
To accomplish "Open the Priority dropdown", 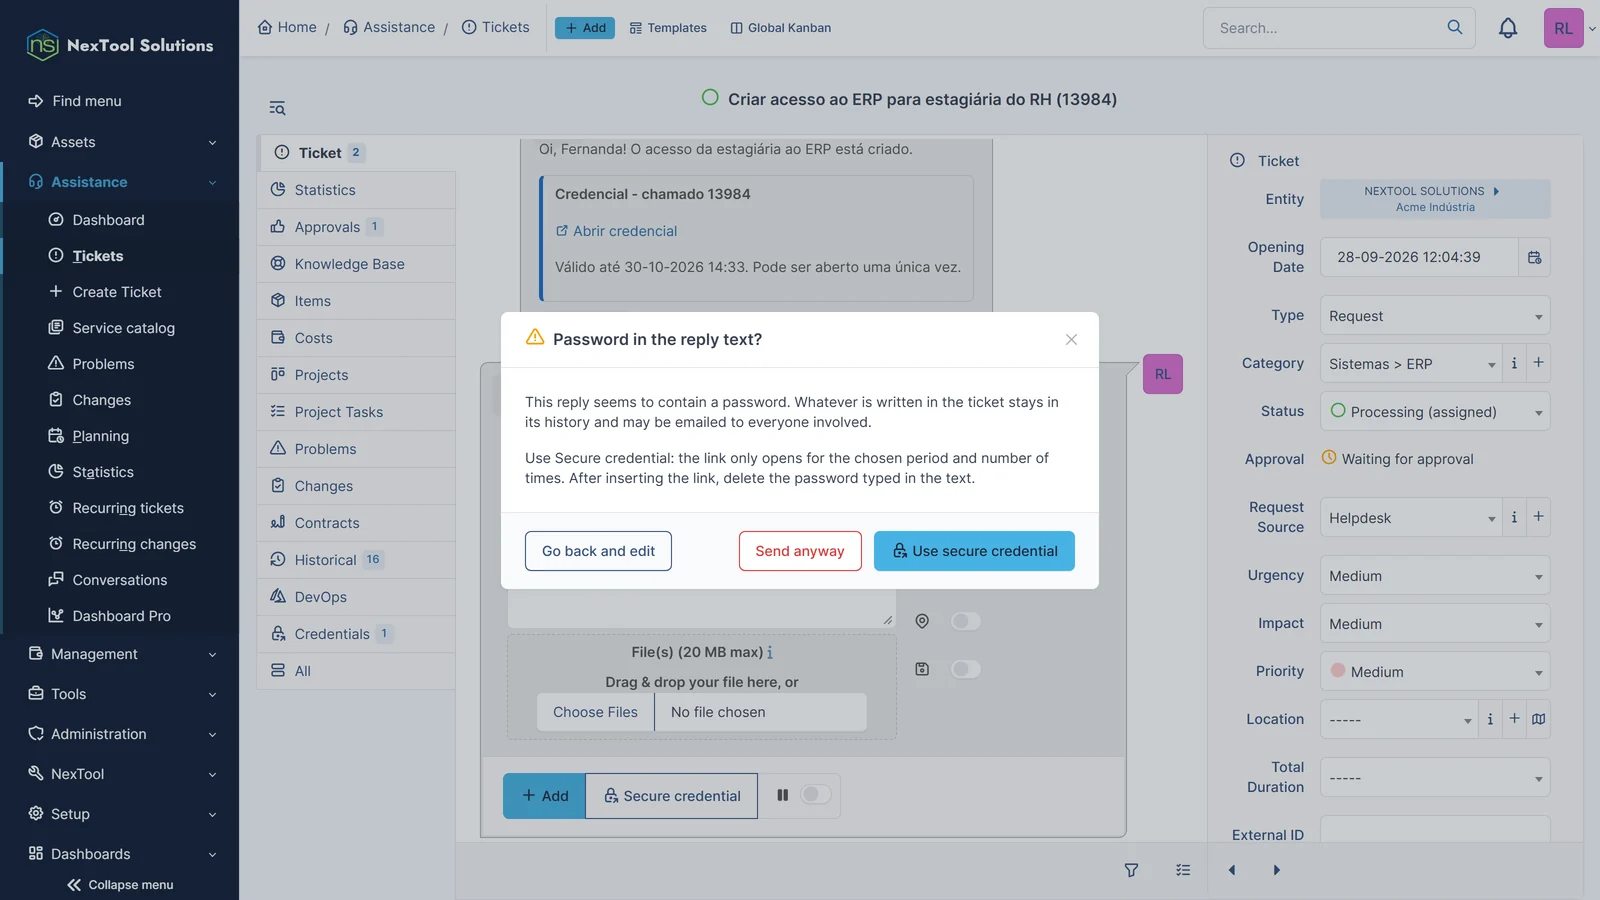I will (x=1435, y=672).
